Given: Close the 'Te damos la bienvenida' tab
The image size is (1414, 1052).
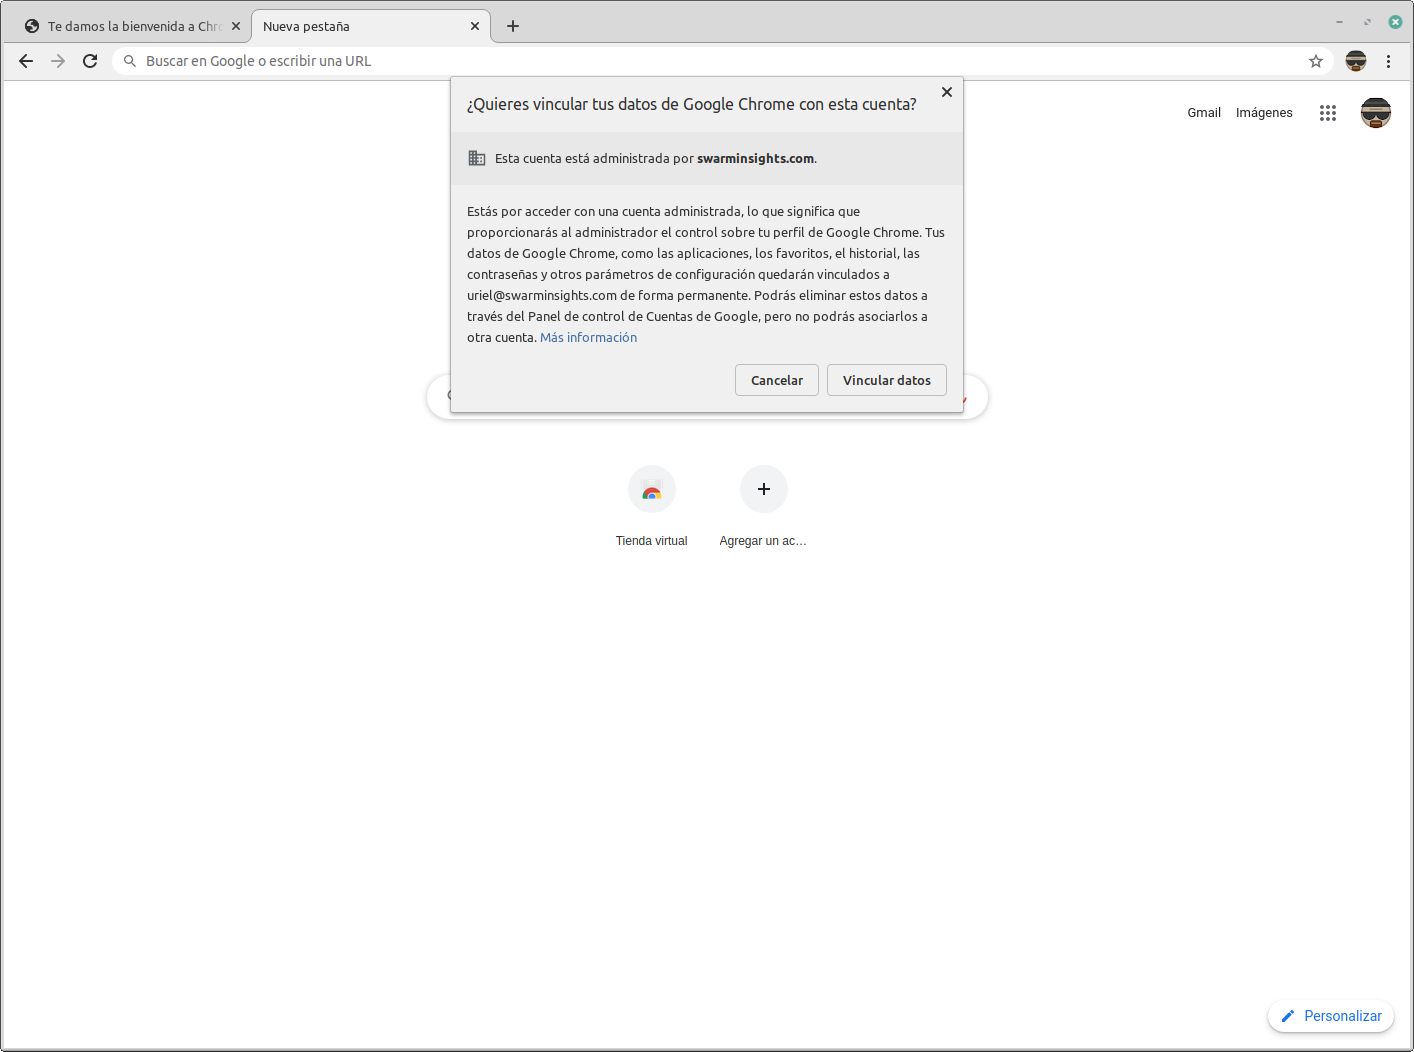Looking at the screenshot, I should coord(236,26).
